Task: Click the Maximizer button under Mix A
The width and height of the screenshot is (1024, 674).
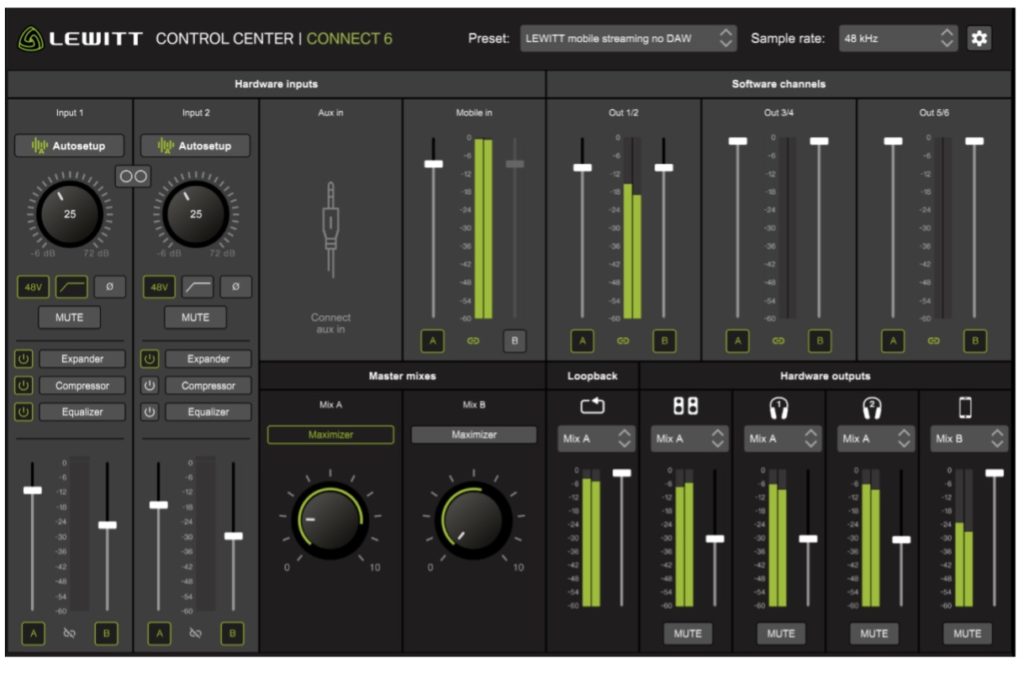Action: (x=330, y=435)
